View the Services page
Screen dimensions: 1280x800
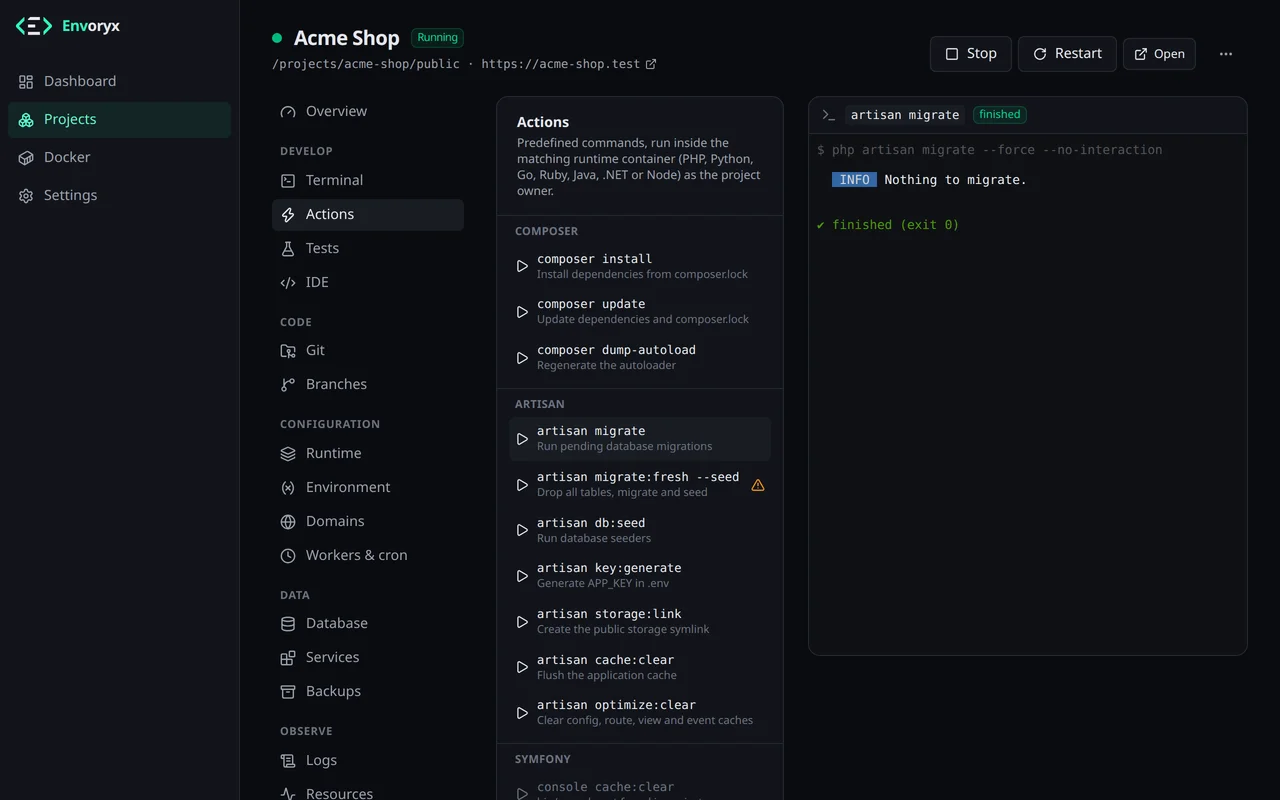368,657
